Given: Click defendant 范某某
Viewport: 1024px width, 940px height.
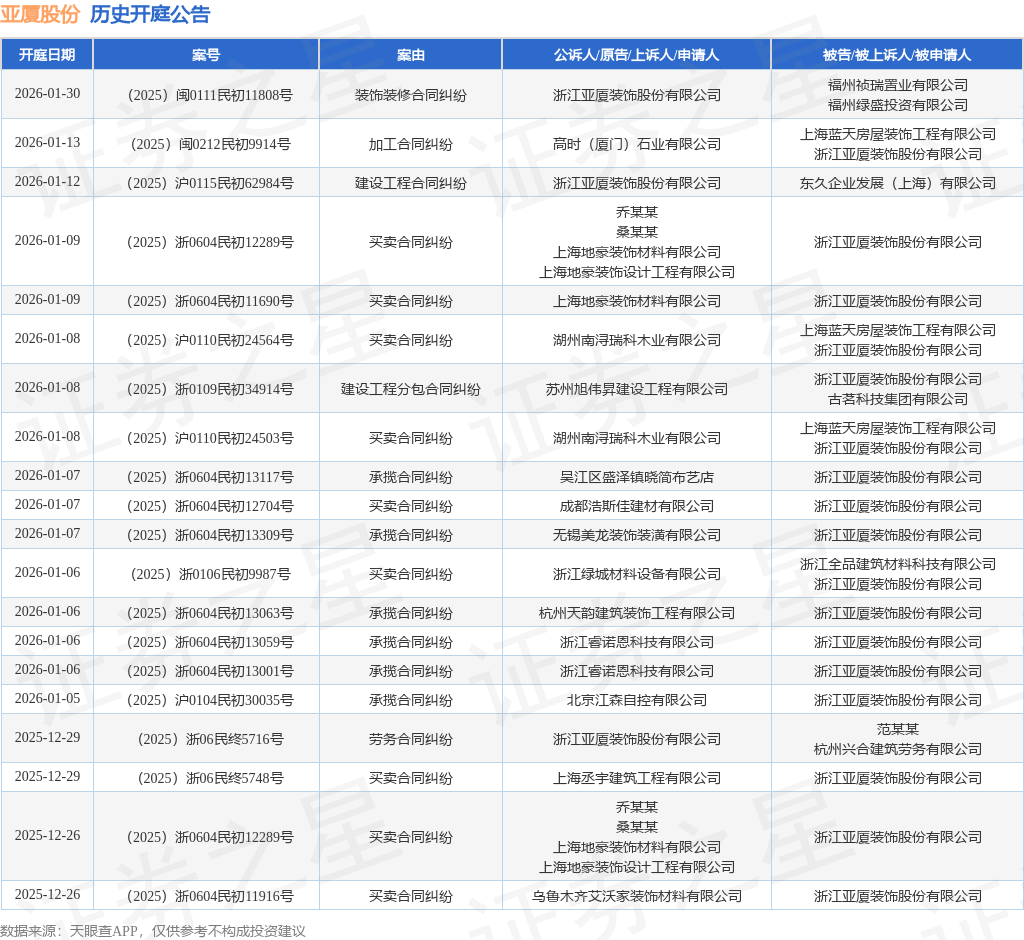Looking at the screenshot, I should (x=898, y=729).
